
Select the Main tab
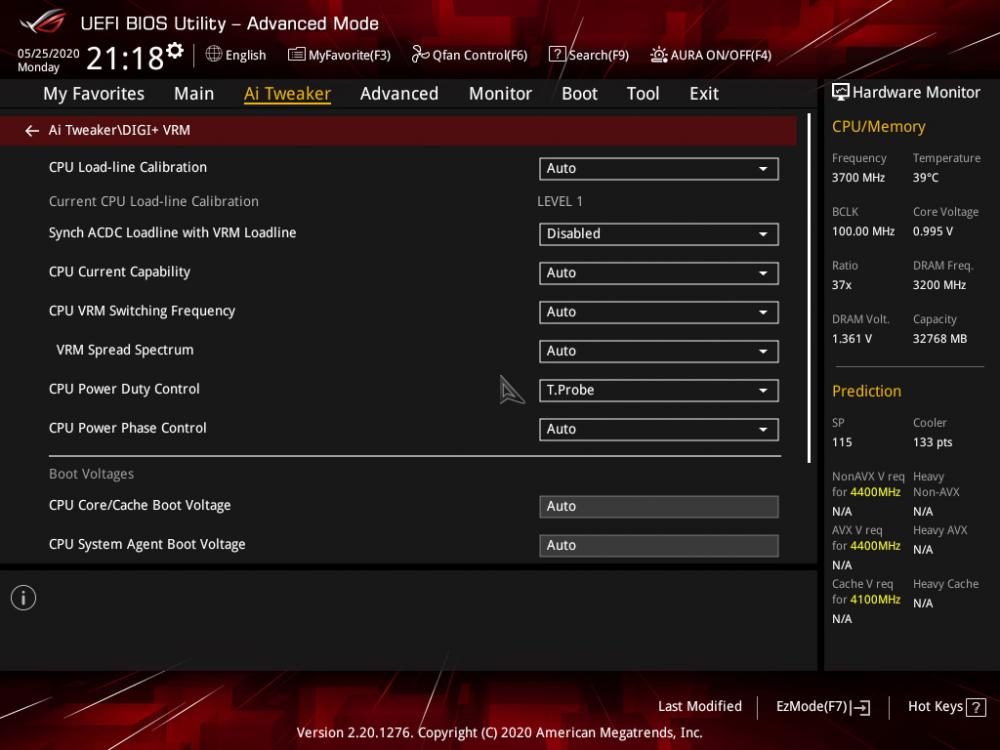[x=194, y=94]
